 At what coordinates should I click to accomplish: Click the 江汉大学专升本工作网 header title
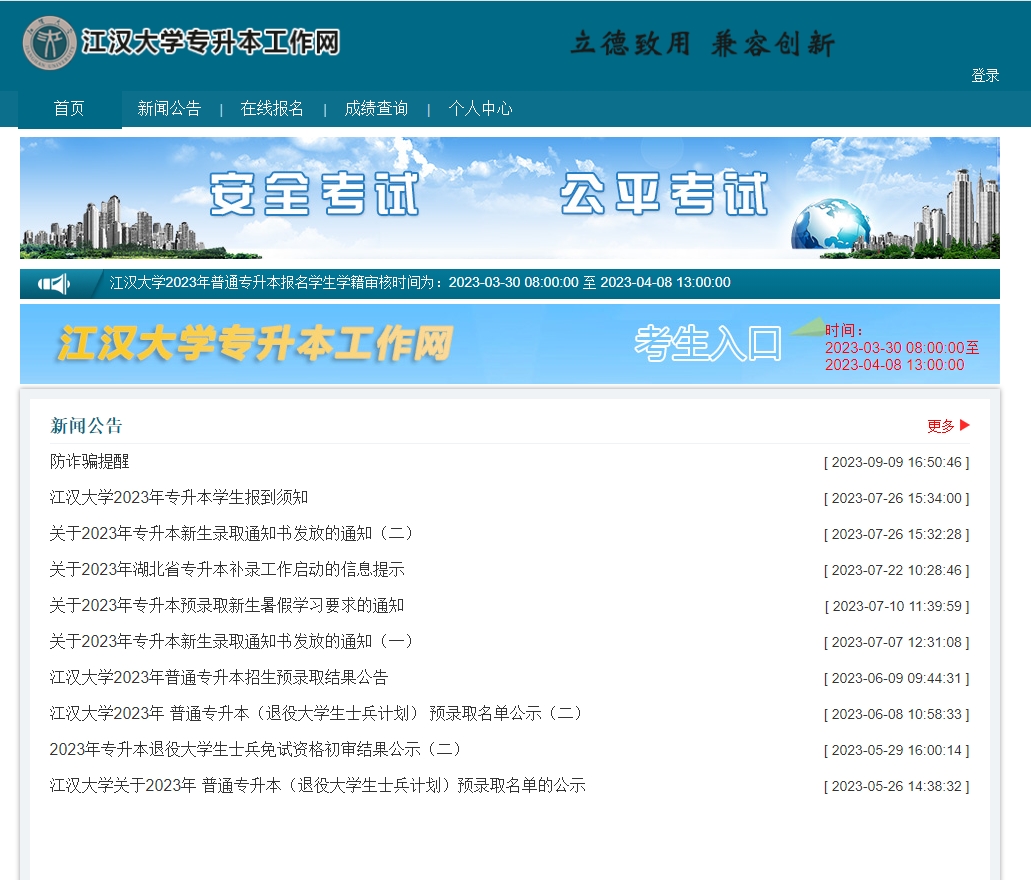(210, 43)
